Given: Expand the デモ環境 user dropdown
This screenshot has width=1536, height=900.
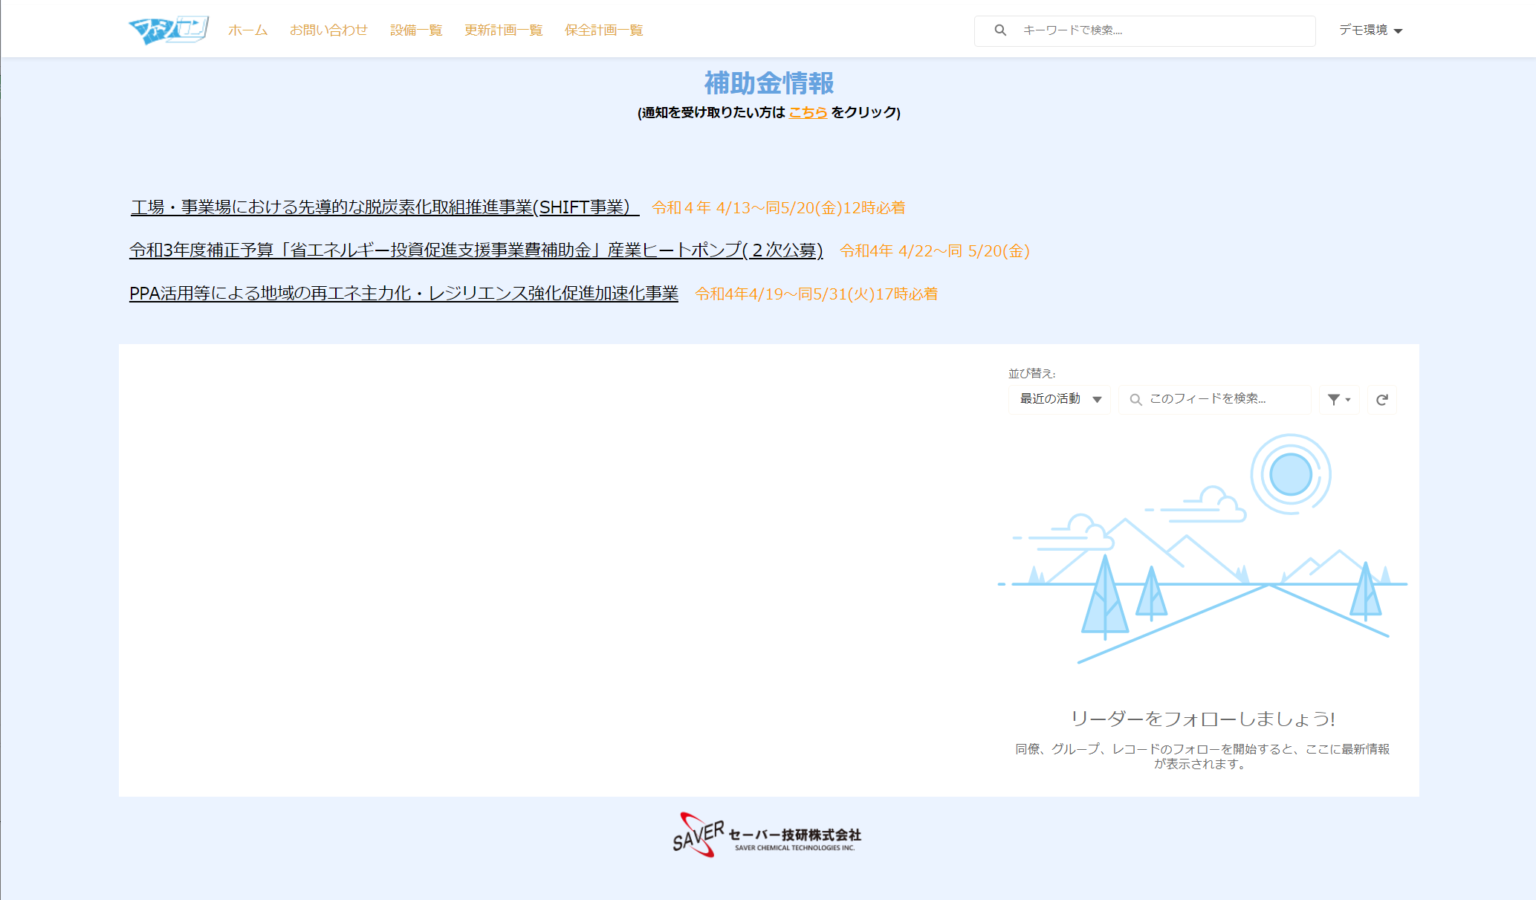Looking at the screenshot, I should coord(1371,30).
